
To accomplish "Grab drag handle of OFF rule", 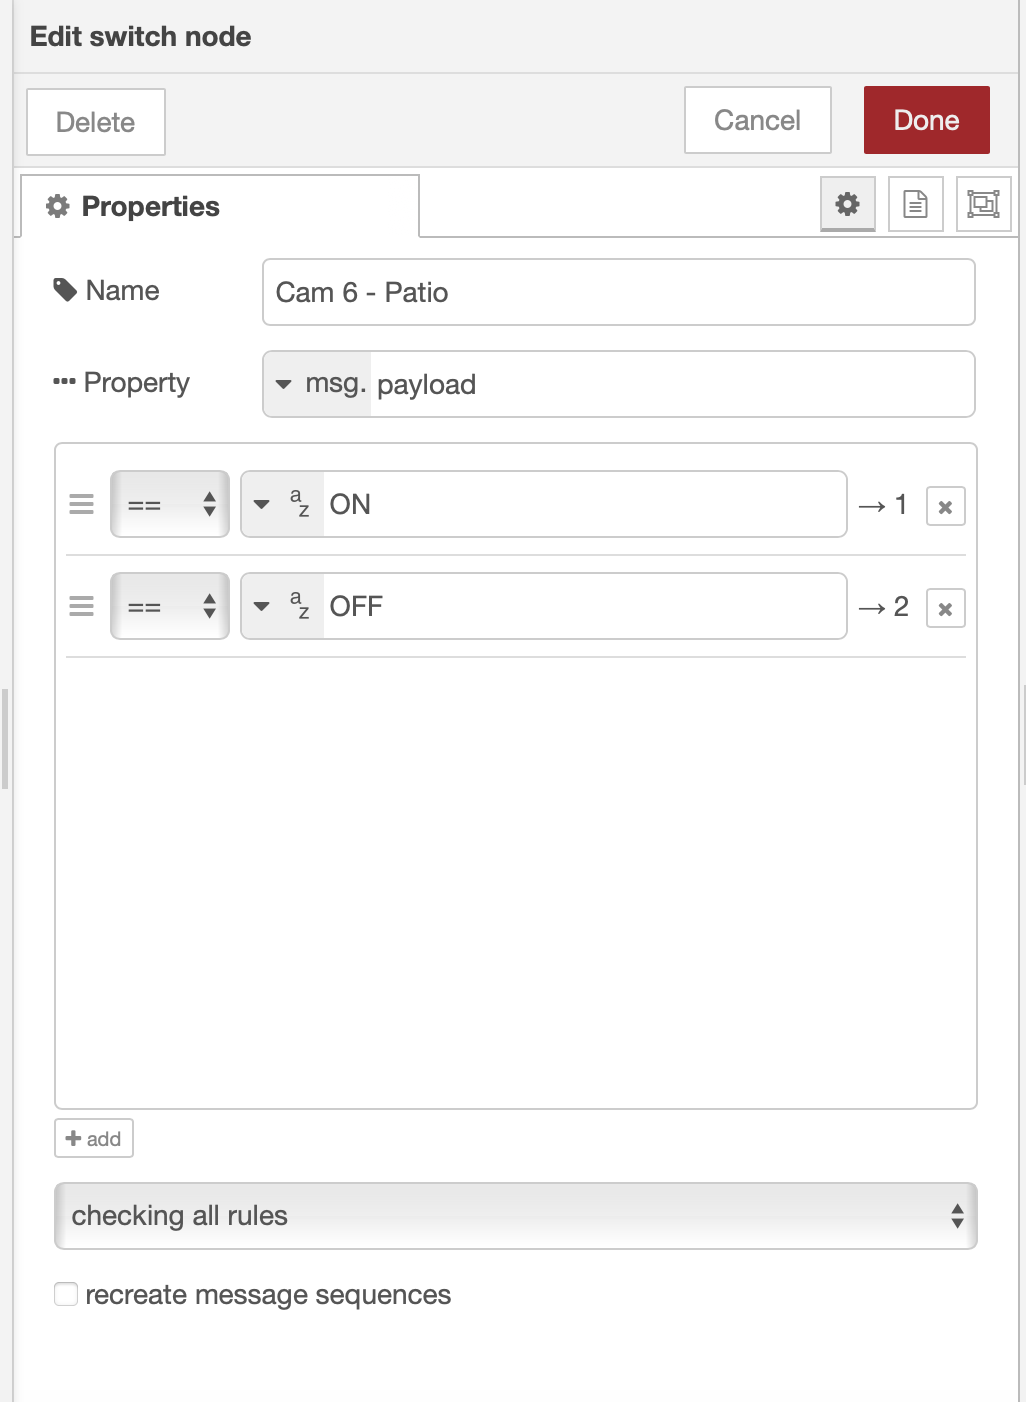I will tap(82, 606).
